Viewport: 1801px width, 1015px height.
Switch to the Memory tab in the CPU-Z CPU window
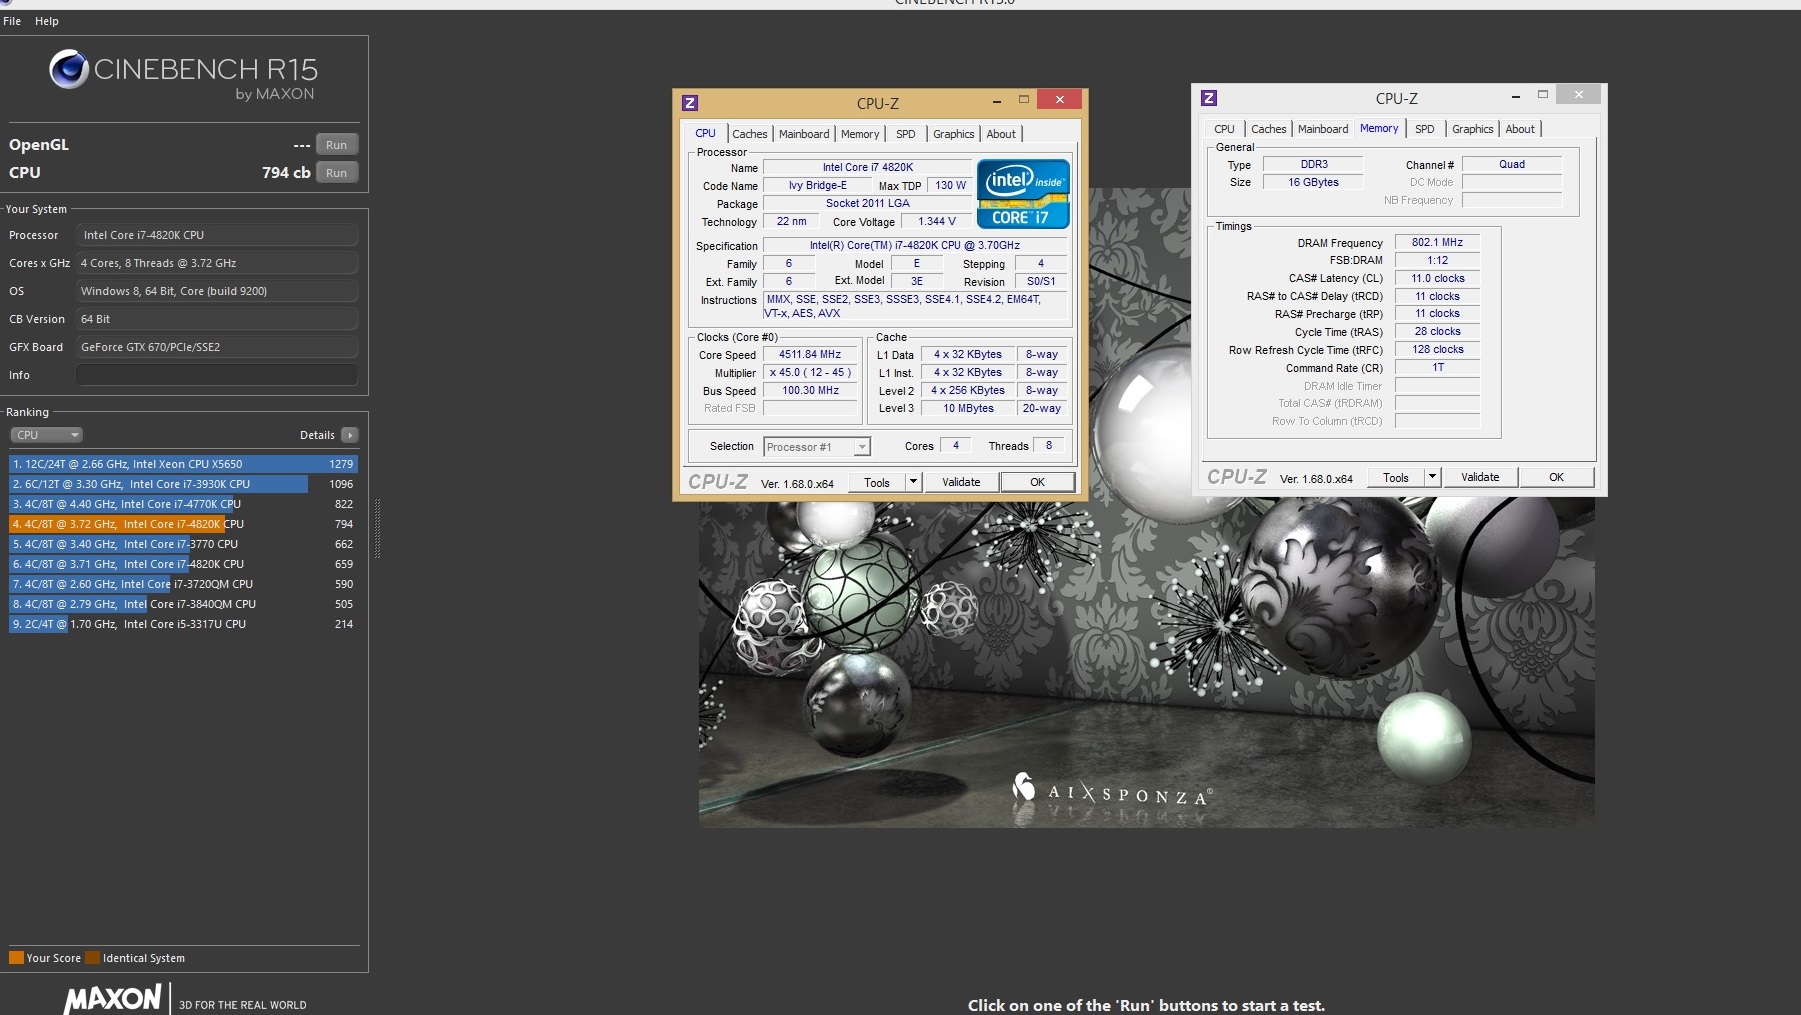(860, 134)
